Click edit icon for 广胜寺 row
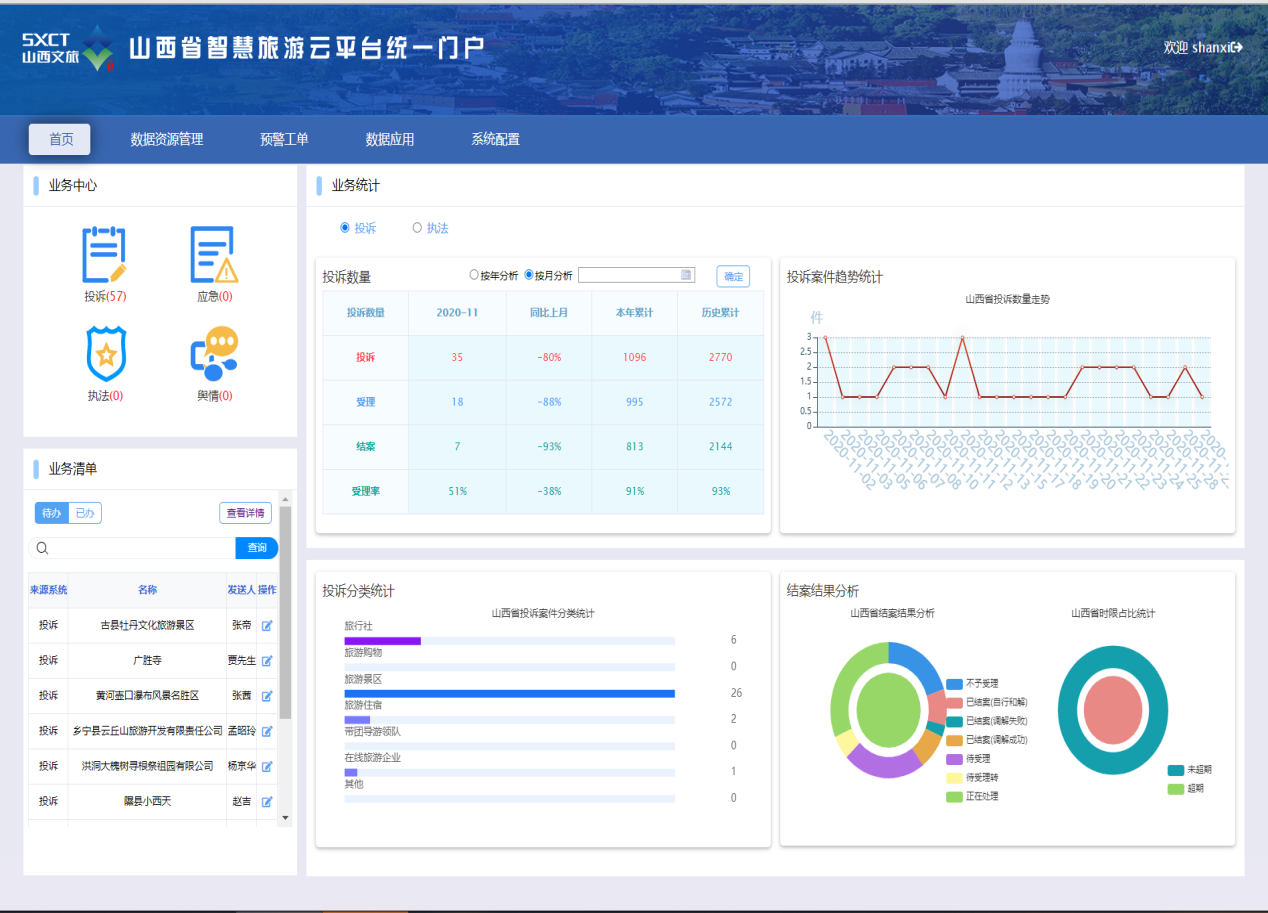 267,661
